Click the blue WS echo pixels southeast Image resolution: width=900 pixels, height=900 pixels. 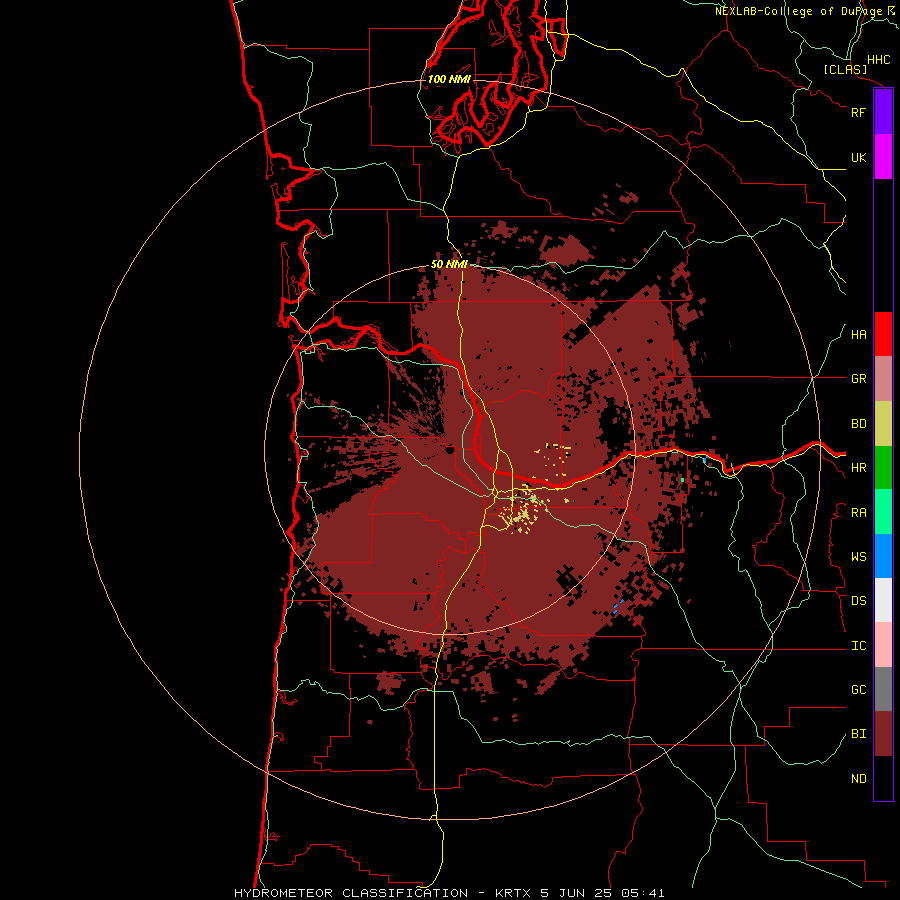pyautogui.click(x=618, y=607)
